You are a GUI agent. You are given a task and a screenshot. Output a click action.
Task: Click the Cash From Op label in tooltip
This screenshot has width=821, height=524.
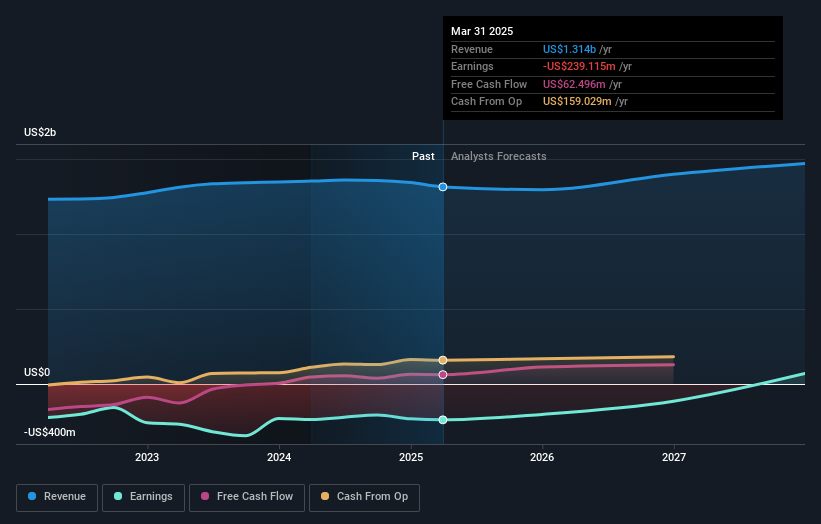point(486,102)
